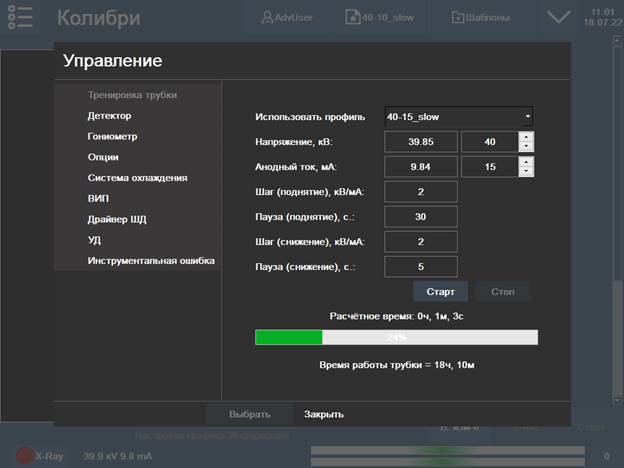Screen dimensions: 624x468
Task: Expand the top bar chevron arrow
Action: click(x=560, y=18)
